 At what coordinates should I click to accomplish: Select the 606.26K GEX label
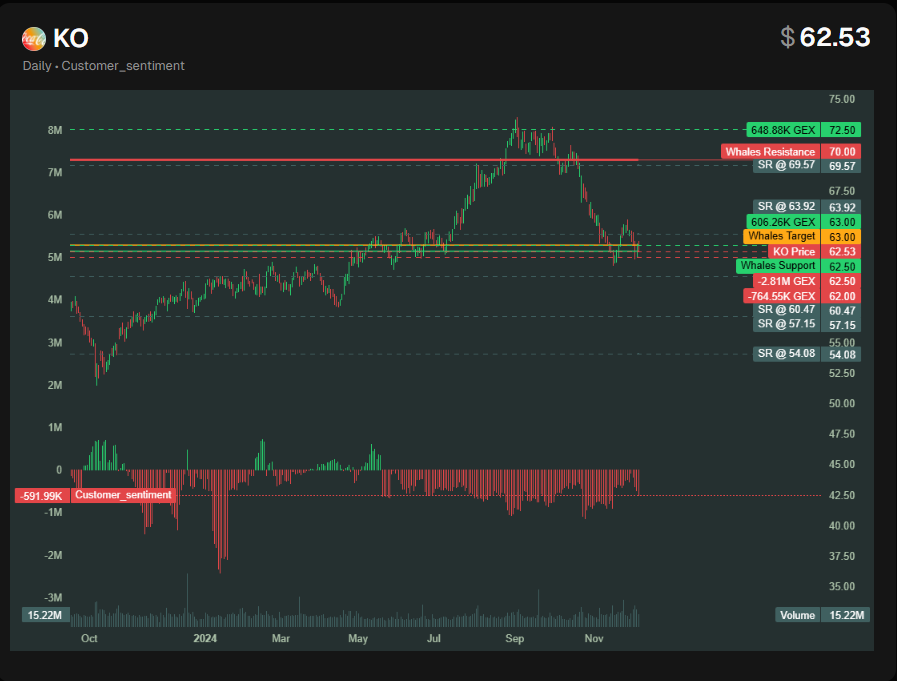click(783, 222)
